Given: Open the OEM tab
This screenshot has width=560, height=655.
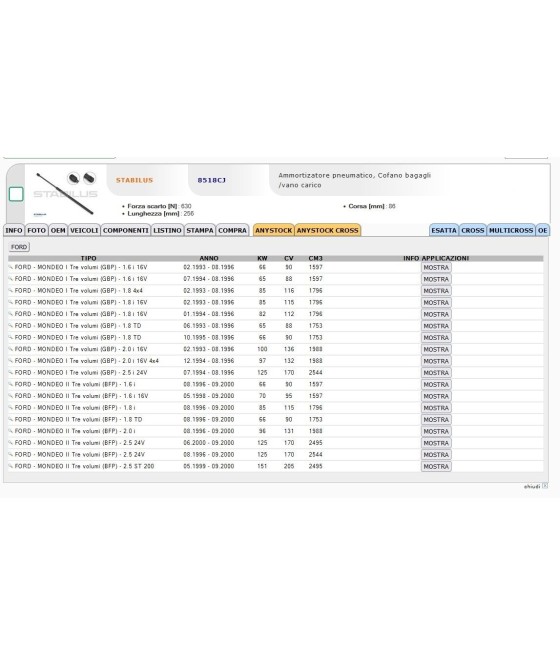Looking at the screenshot, I should point(58,230).
